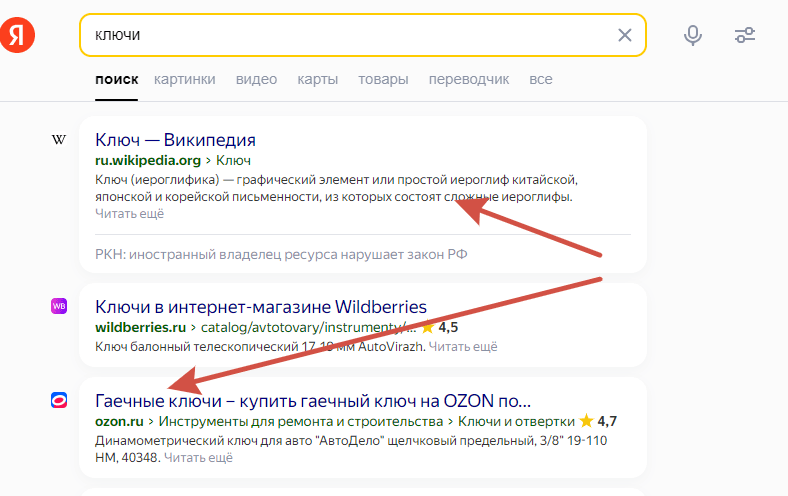Viewport: 788px width, 496px height.
Task: Visit ru.wikipedia.org domain link
Action: (148, 160)
